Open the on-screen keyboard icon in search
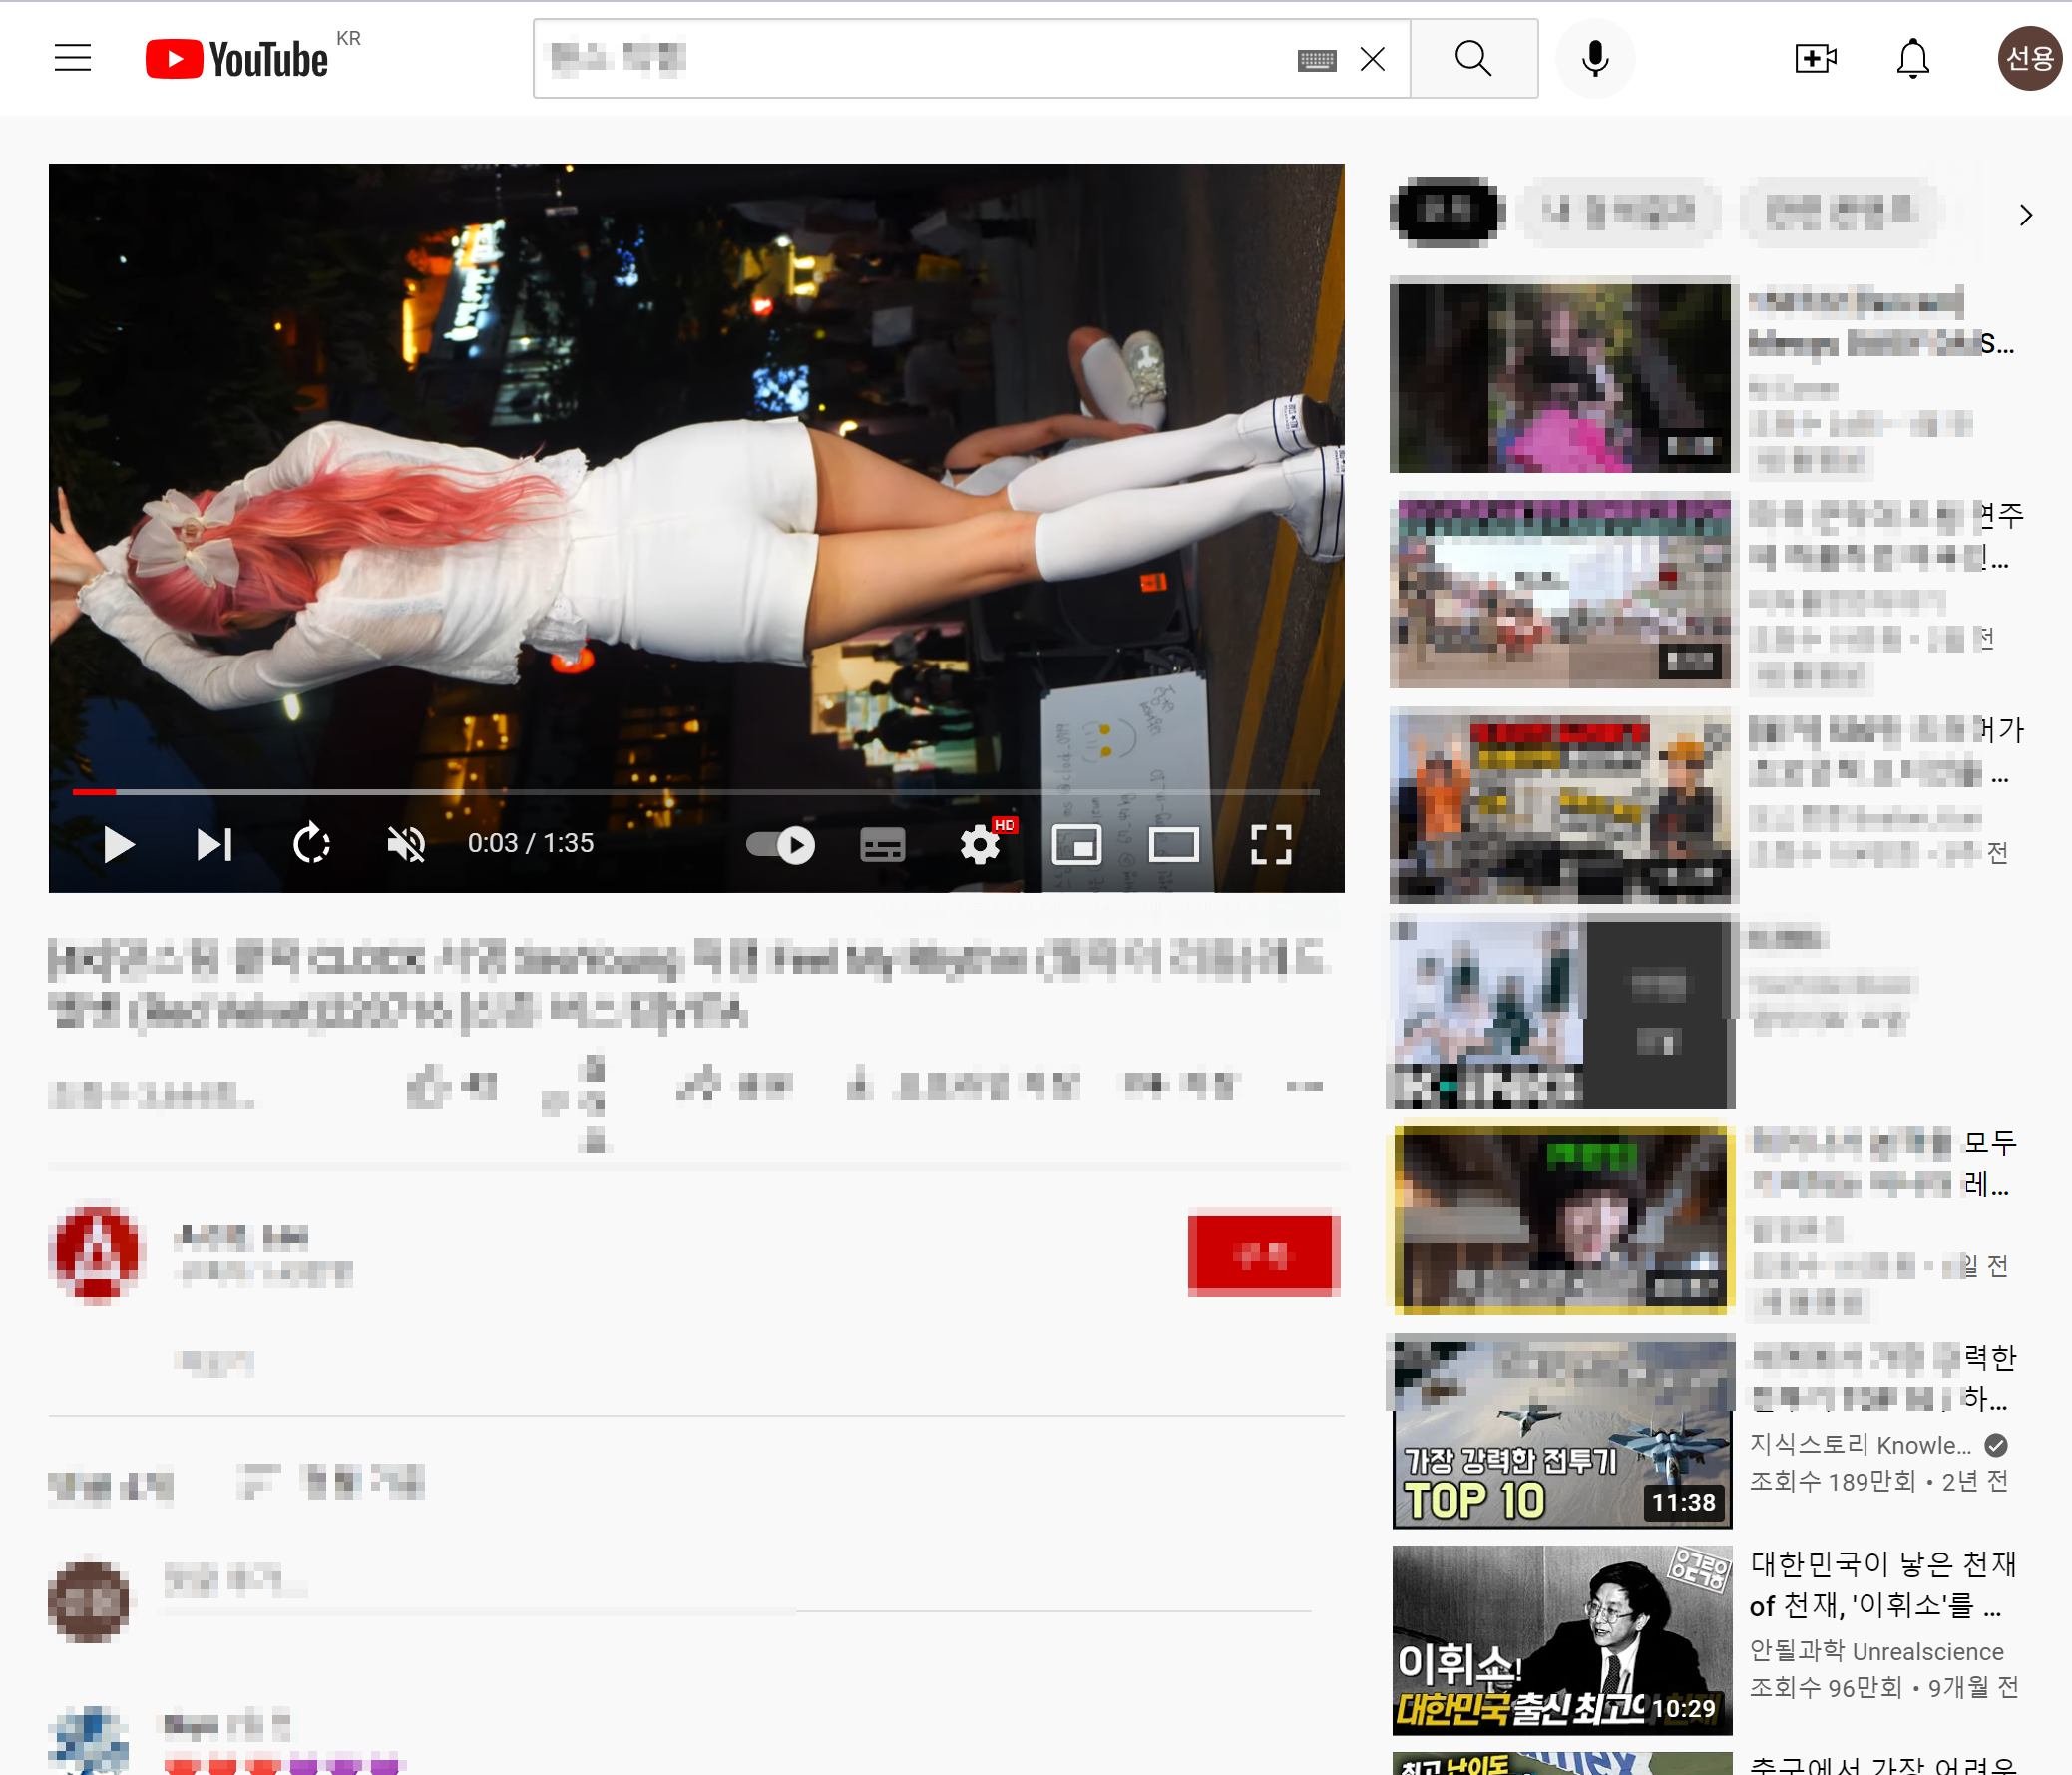 (x=1316, y=60)
